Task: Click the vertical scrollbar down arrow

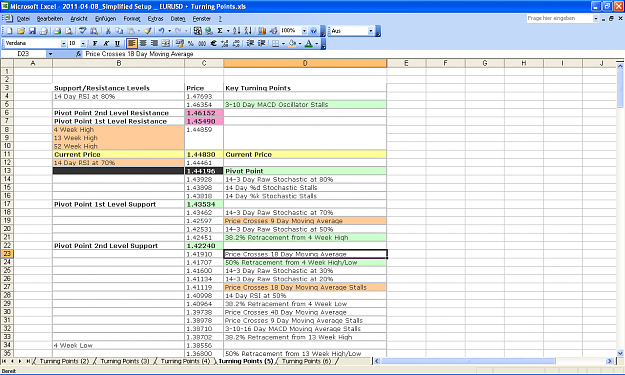Action: coord(620,353)
